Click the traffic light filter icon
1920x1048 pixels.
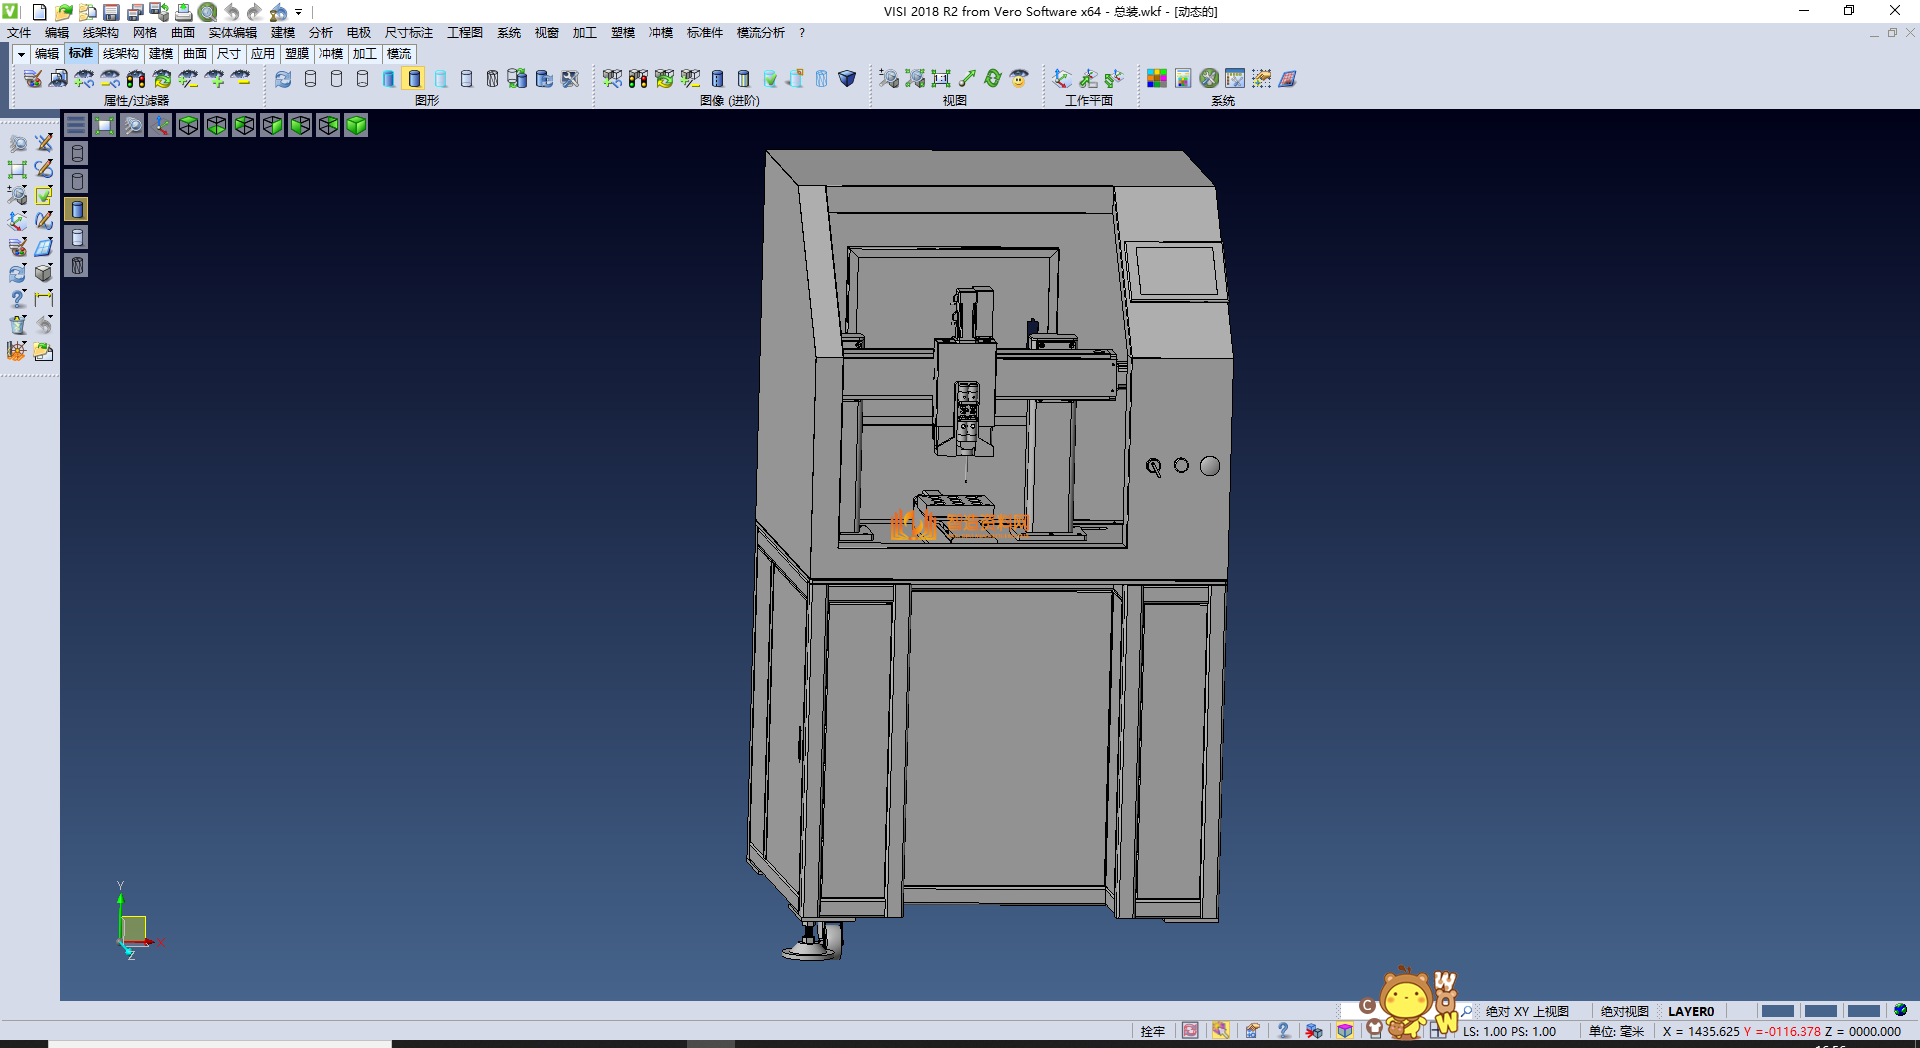click(136, 79)
